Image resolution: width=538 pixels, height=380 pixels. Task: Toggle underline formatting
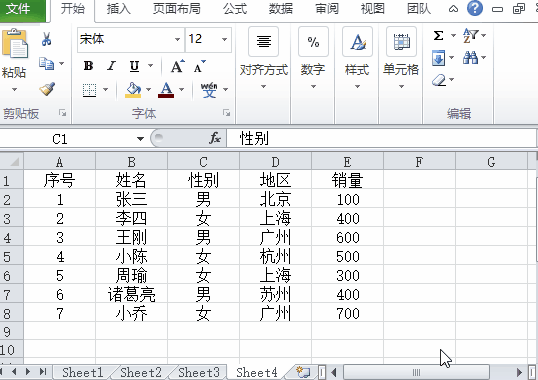click(134, 66)
